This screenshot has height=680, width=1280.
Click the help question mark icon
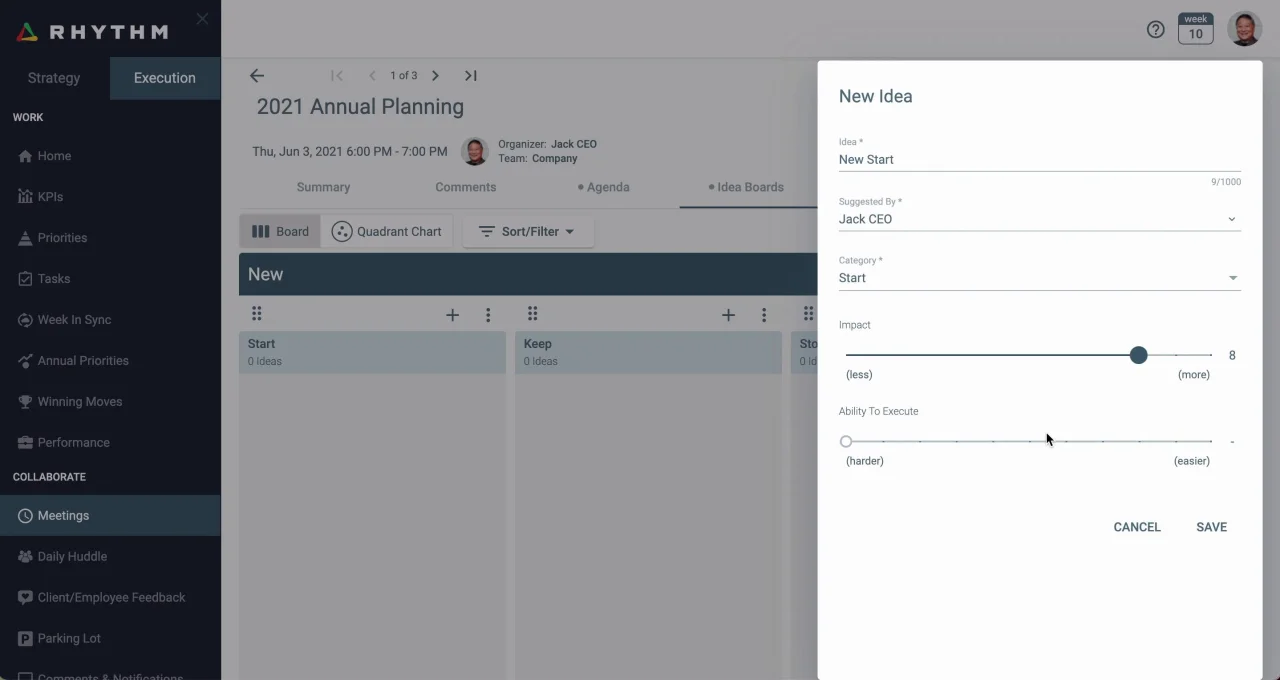pyautogui.click(x=1155, y=30)
